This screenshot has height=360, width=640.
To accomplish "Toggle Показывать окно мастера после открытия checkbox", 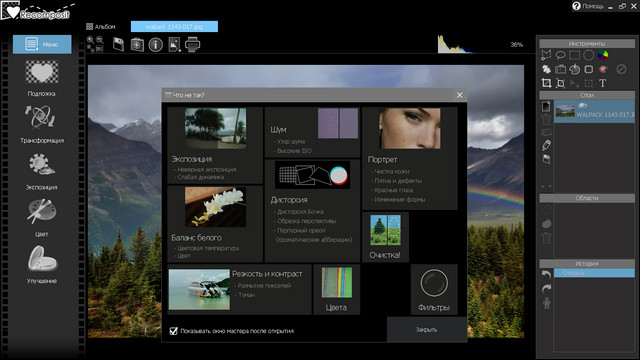I will point(173,331).
